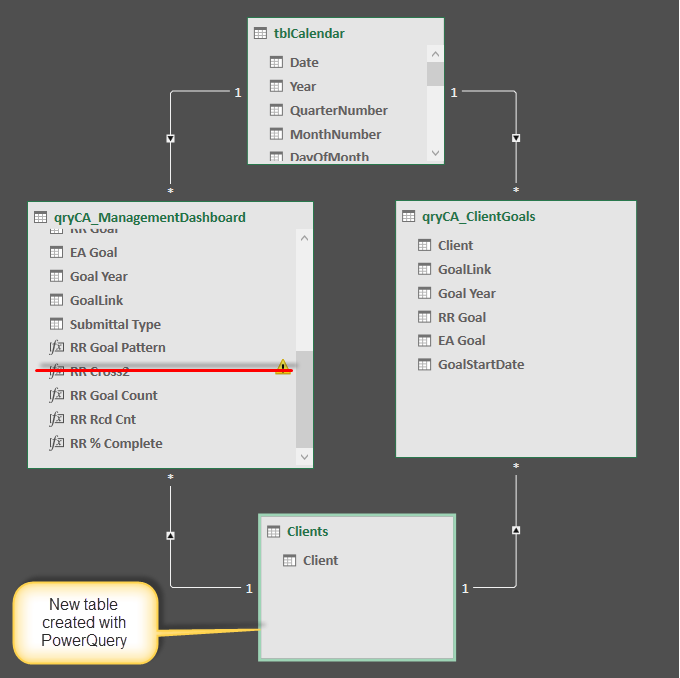680x678 pixels.
Task: Select the Clients table header icon
Action: tap(274, 531)
